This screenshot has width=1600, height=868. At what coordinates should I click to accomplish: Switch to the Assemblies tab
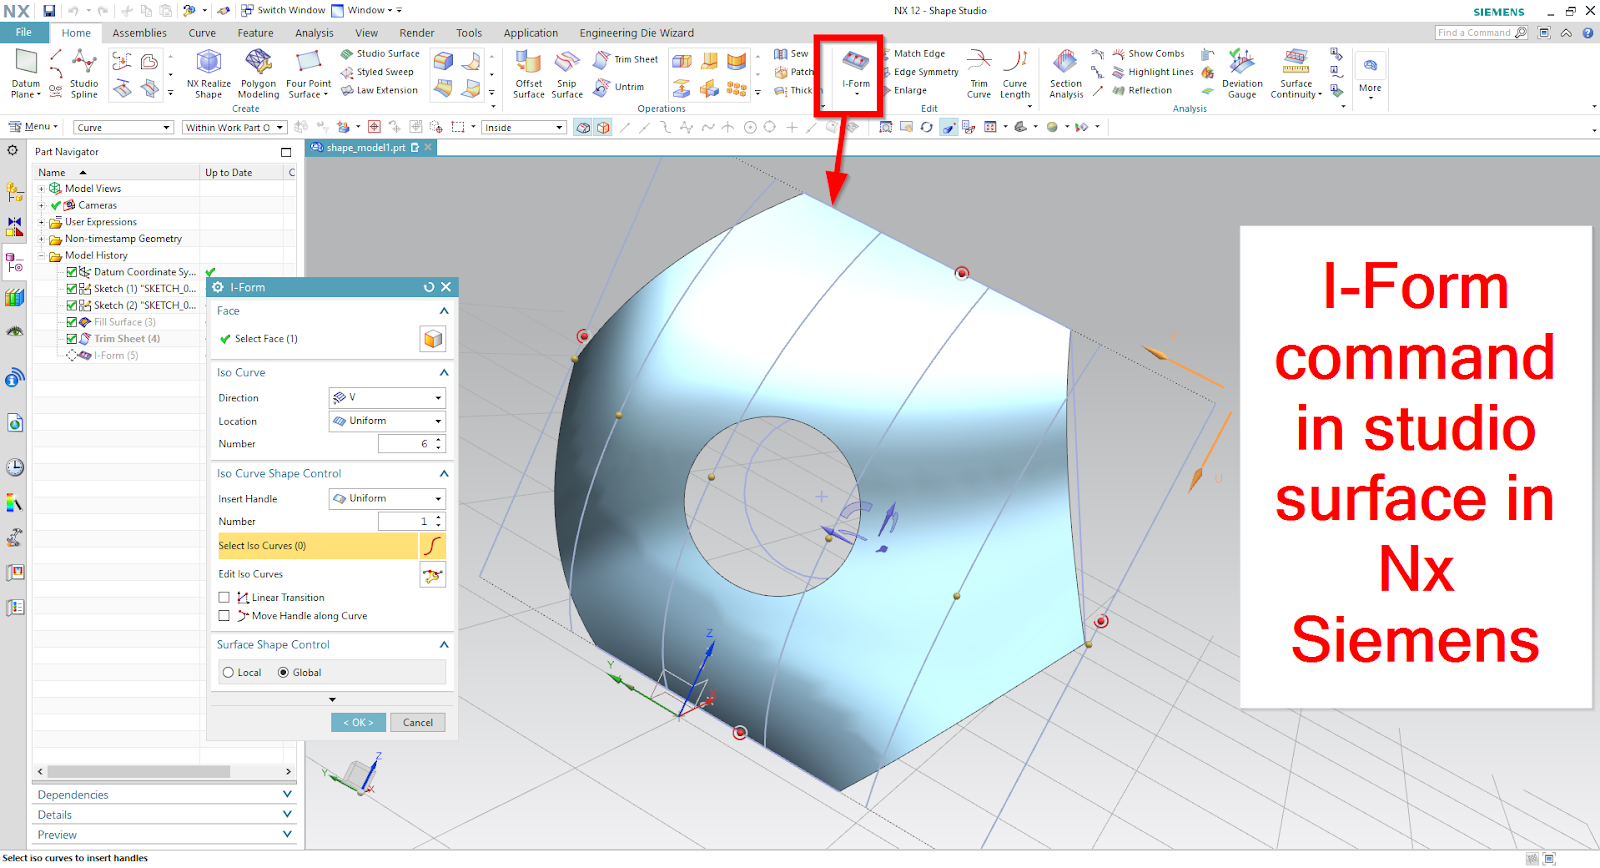(139, 33)
